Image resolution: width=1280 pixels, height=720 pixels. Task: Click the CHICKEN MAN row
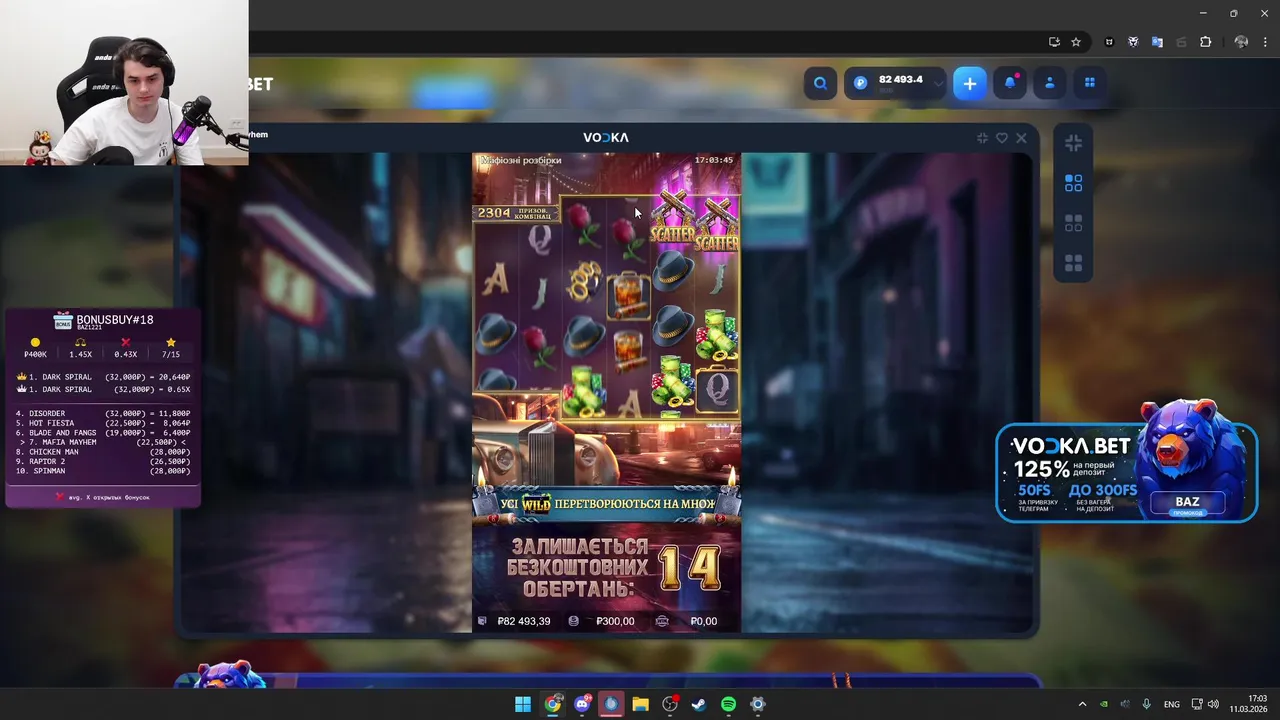click(103, 452)
